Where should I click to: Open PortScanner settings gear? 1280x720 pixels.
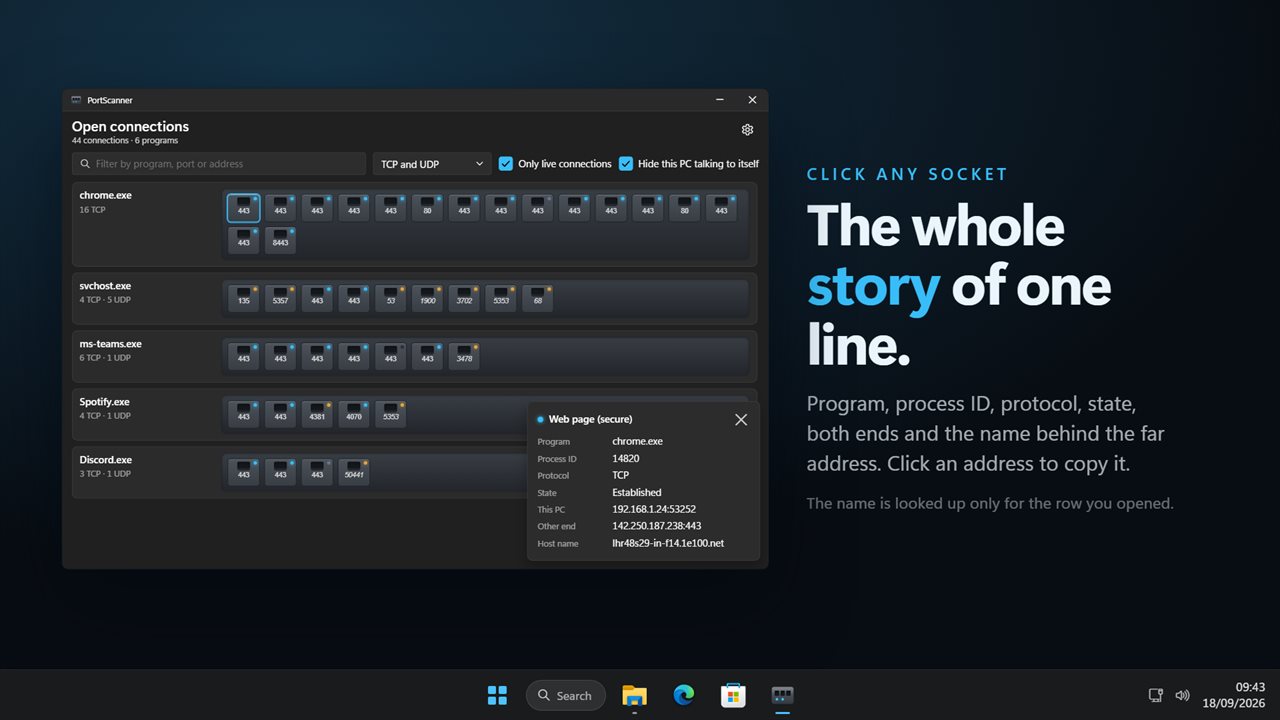[x=747, y=130]
